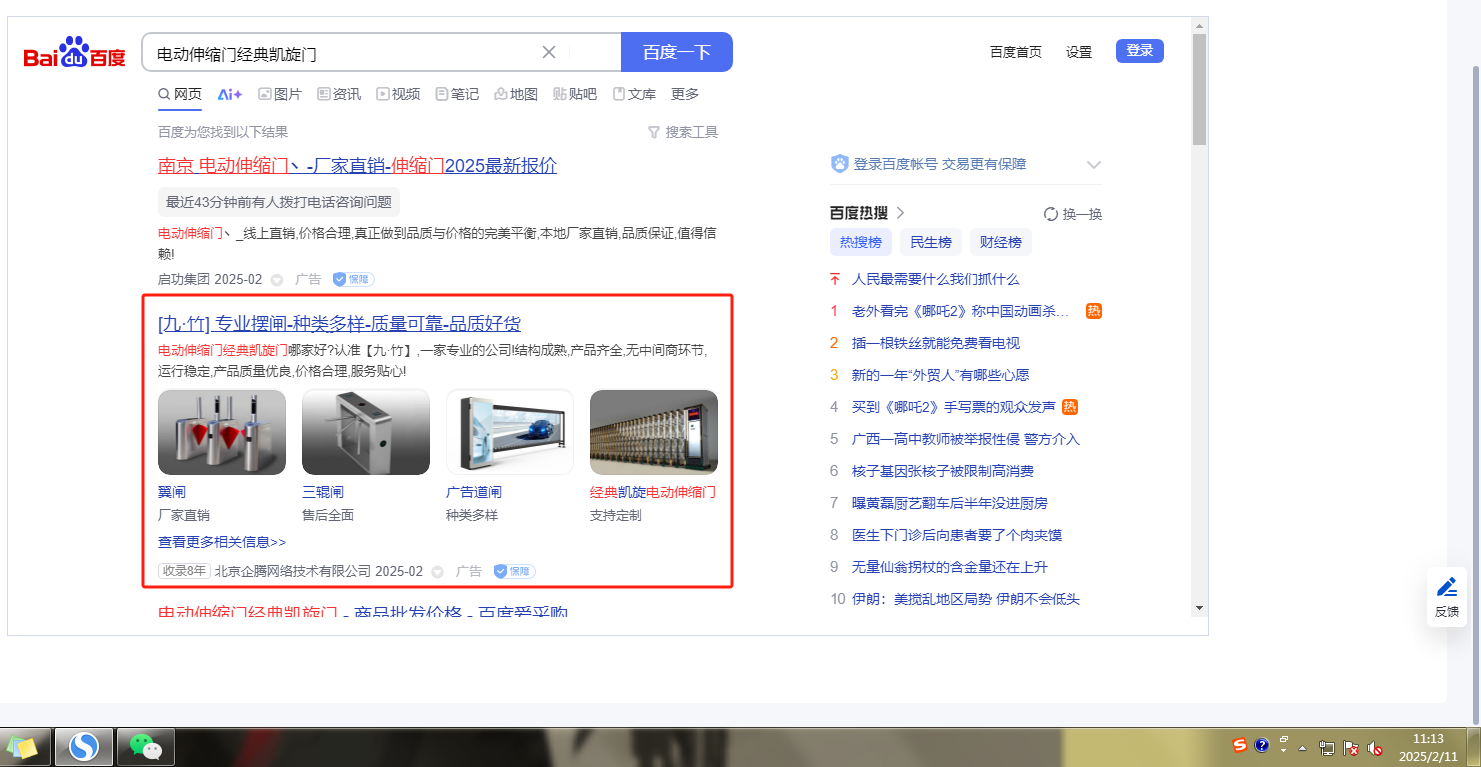Viewport: 1481px width, 767px height.
Task: Click the 换一换 refresh icon
Action: pos(1050,214)
